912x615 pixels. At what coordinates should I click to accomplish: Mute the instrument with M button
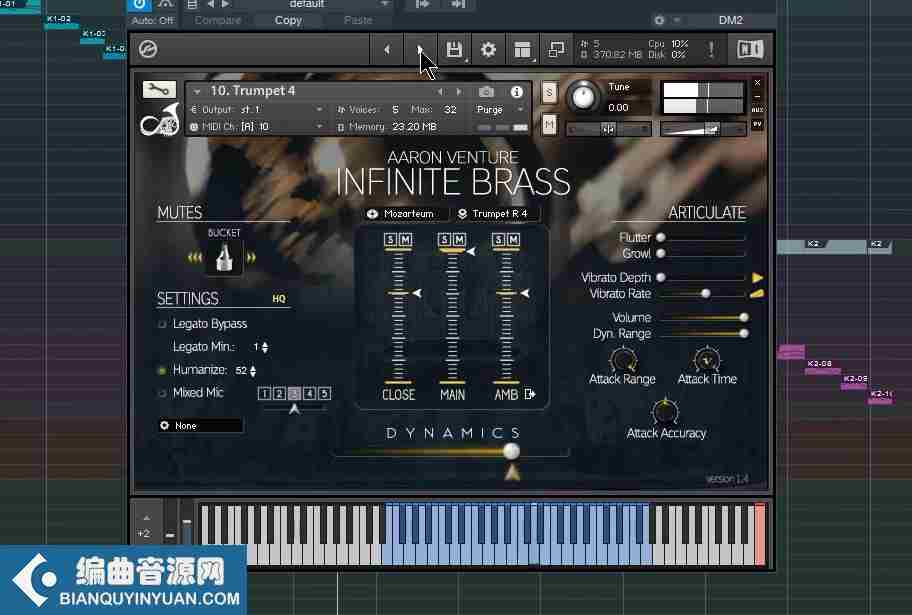(x=548, y=124)
